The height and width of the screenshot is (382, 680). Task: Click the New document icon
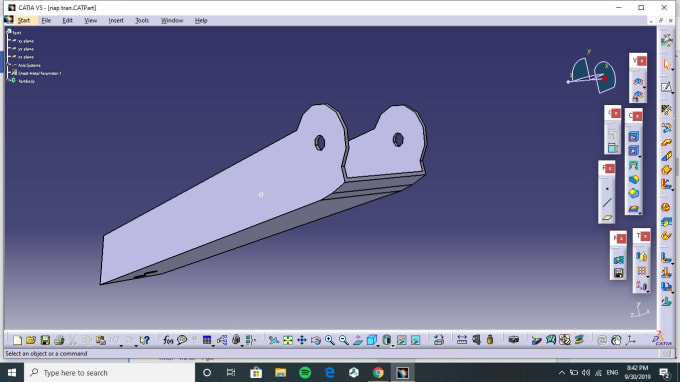(17, 340)
